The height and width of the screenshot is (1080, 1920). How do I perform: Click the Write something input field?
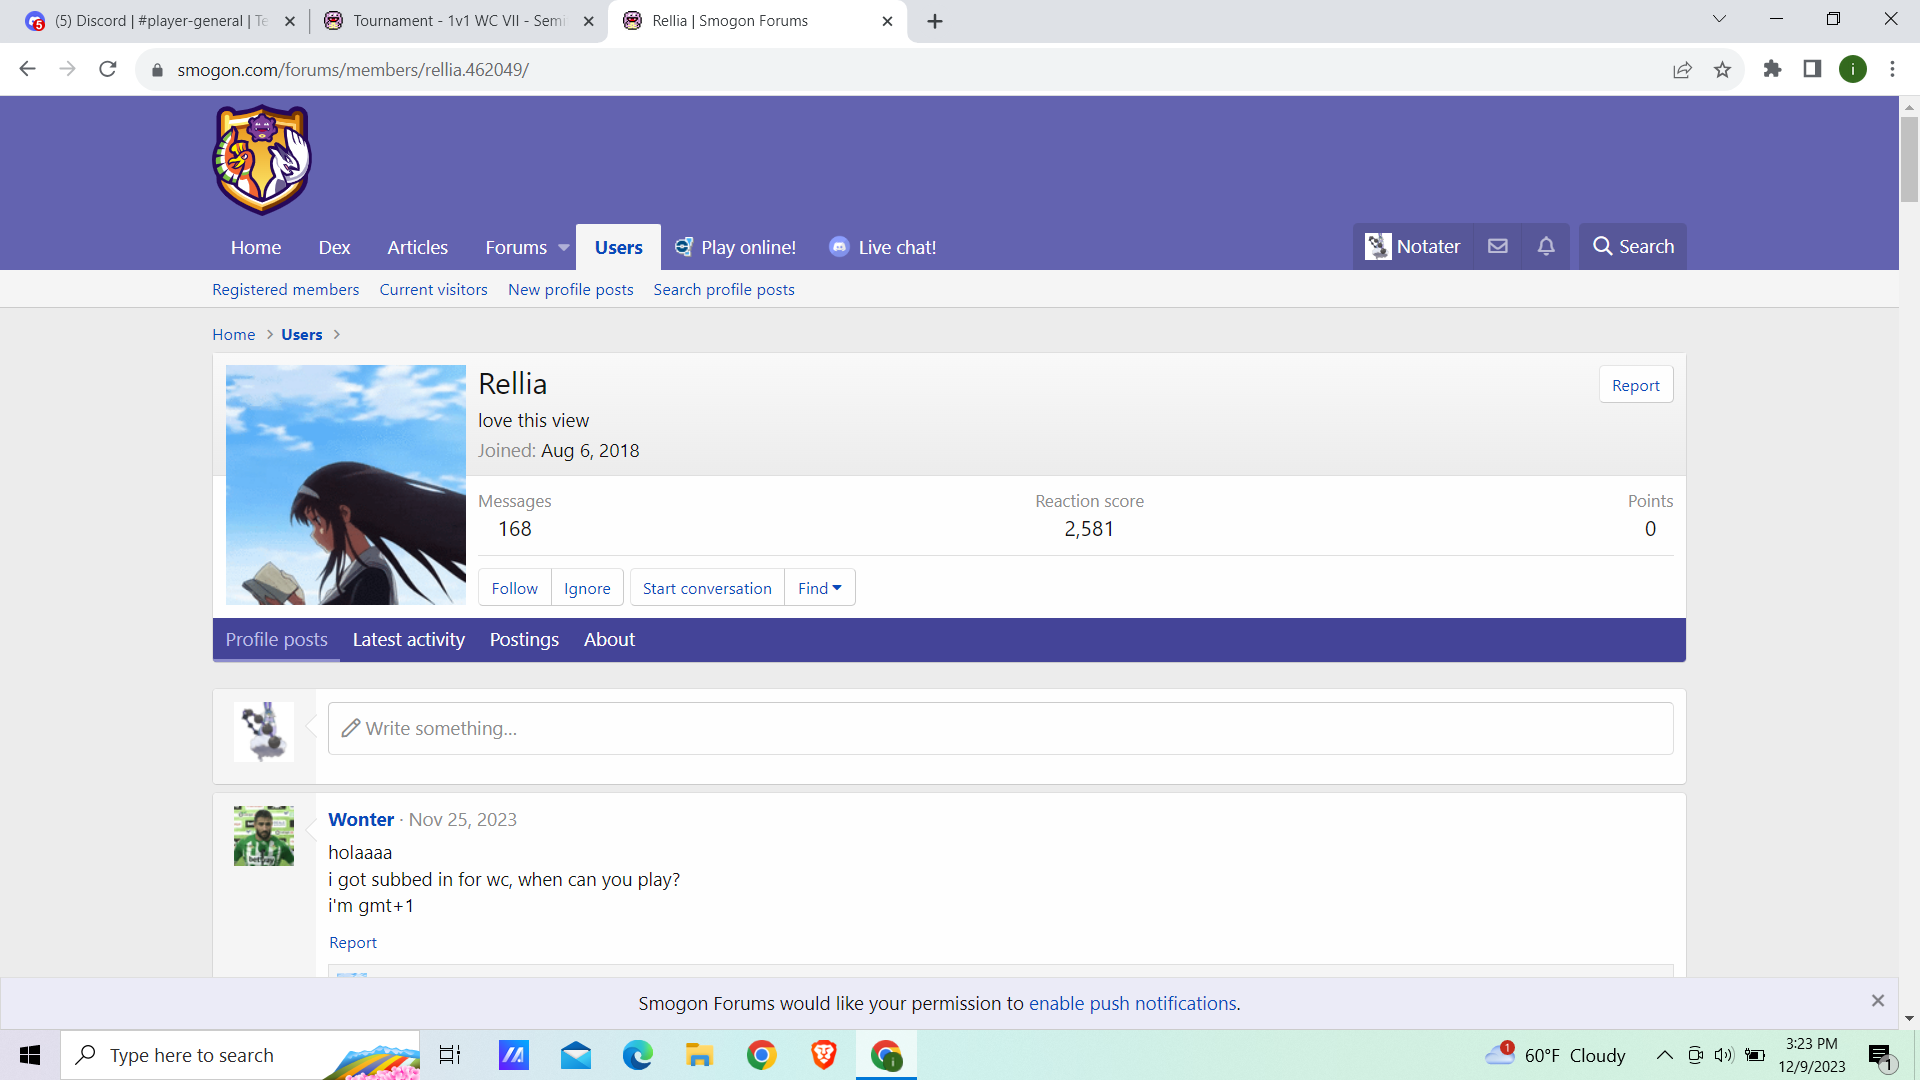pyautogui.click(x=1000, y=728)
